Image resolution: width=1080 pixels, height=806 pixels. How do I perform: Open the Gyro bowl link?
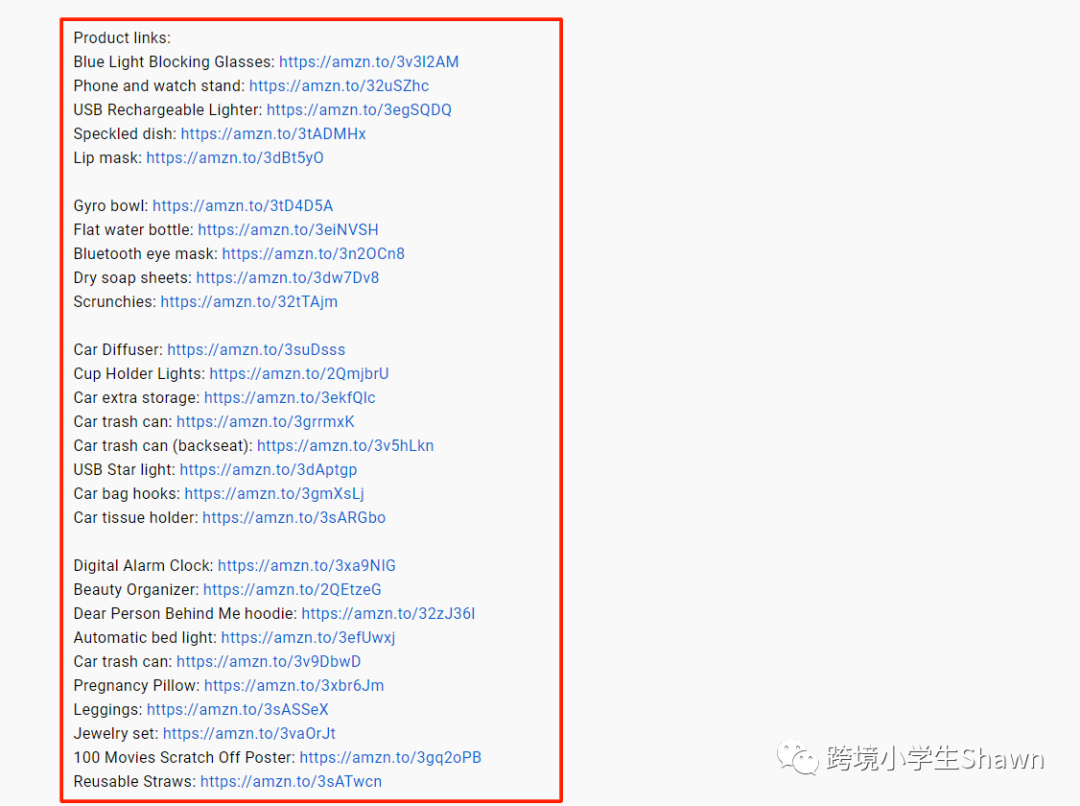point(242,206)
